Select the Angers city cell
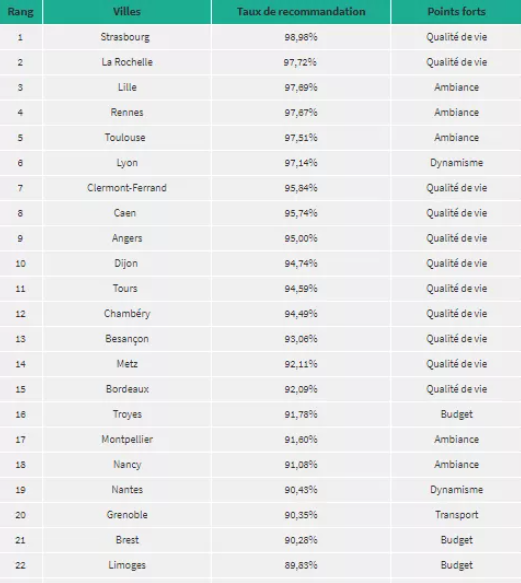This screenshot has height=583, width=521. click(127, 238)
